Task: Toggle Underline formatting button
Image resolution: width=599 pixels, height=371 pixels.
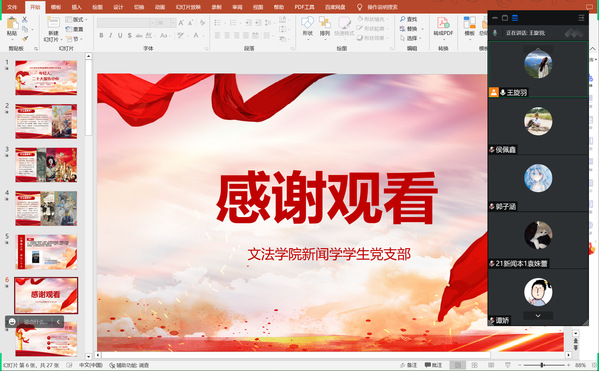Action: [x=120, y=36]
